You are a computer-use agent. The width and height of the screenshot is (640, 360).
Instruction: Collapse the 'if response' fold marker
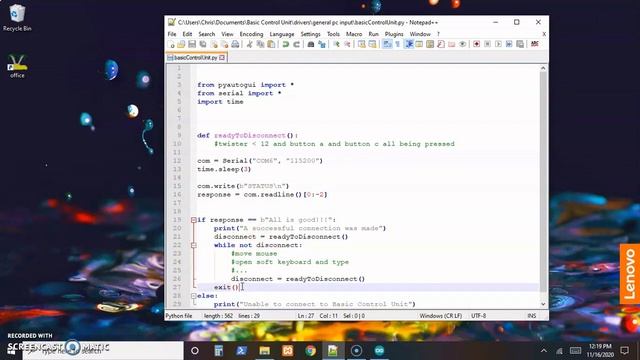click(x=193, y=220)
